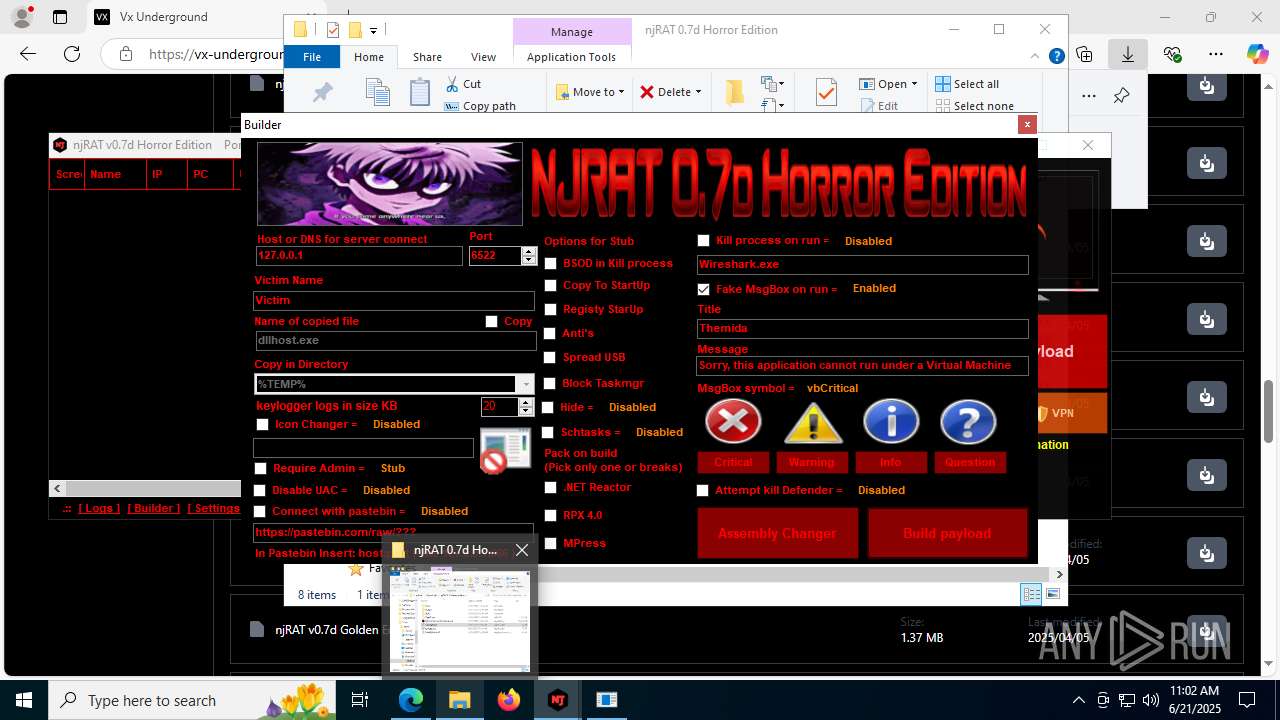Toggle the Icon Changer checkbox

click(x=262, y=425)
